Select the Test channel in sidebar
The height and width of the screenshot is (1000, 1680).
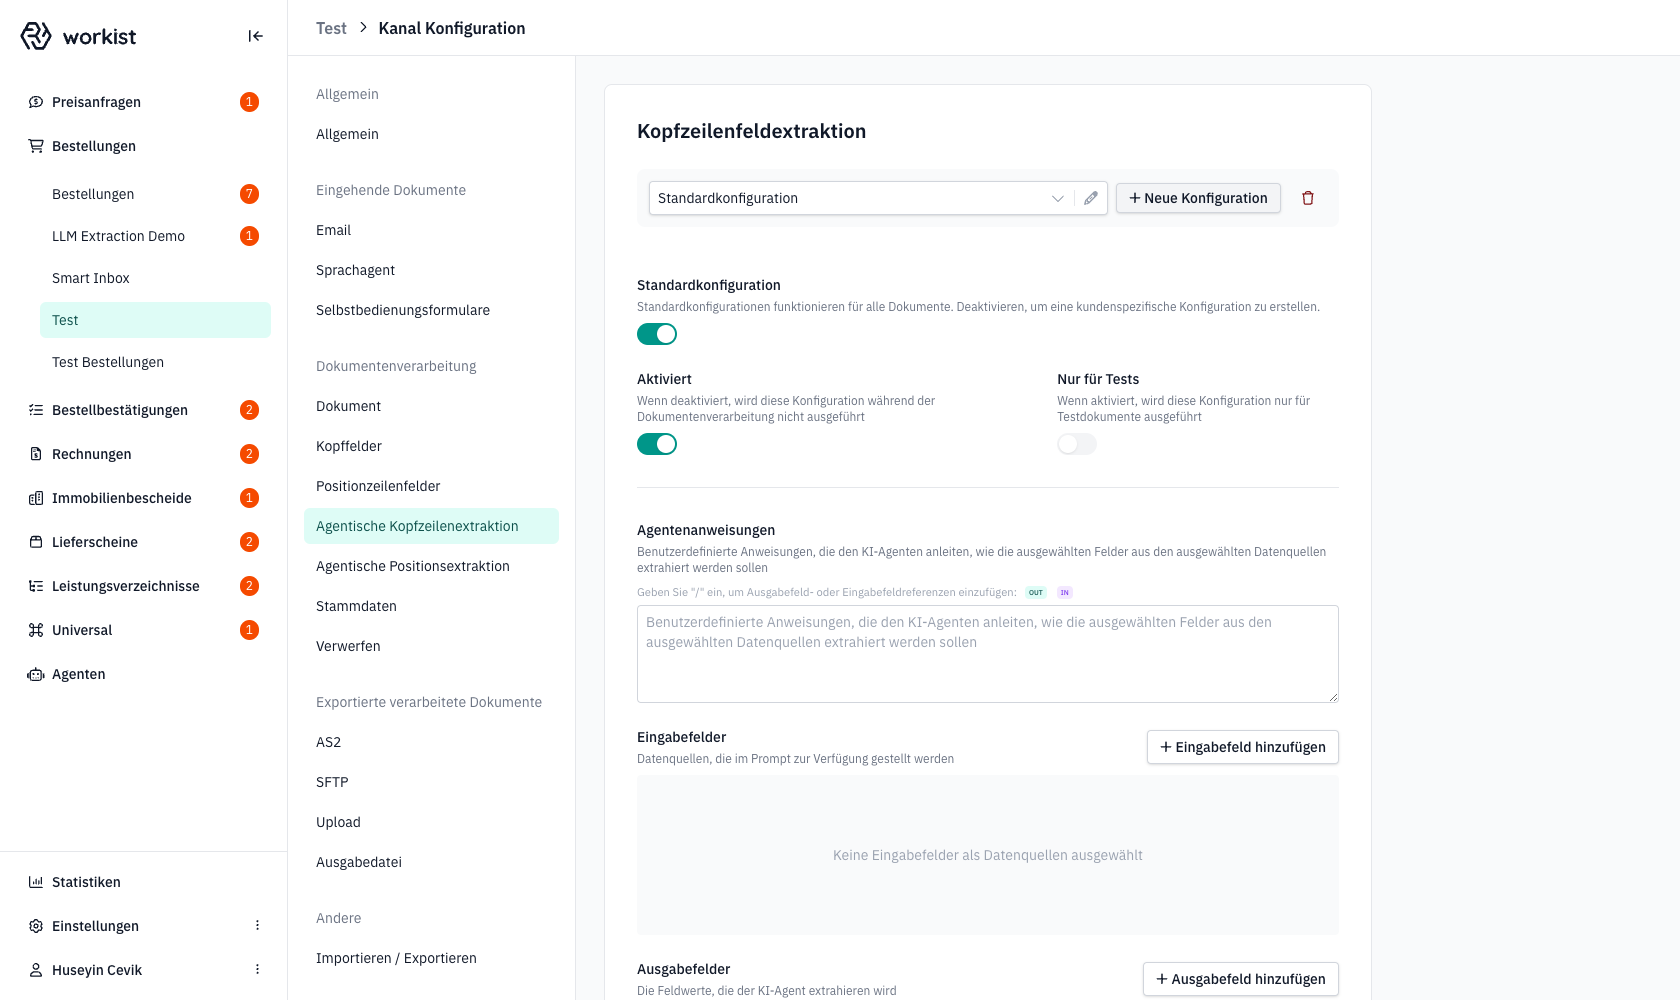pyautogui.click(x=155, y=320)
